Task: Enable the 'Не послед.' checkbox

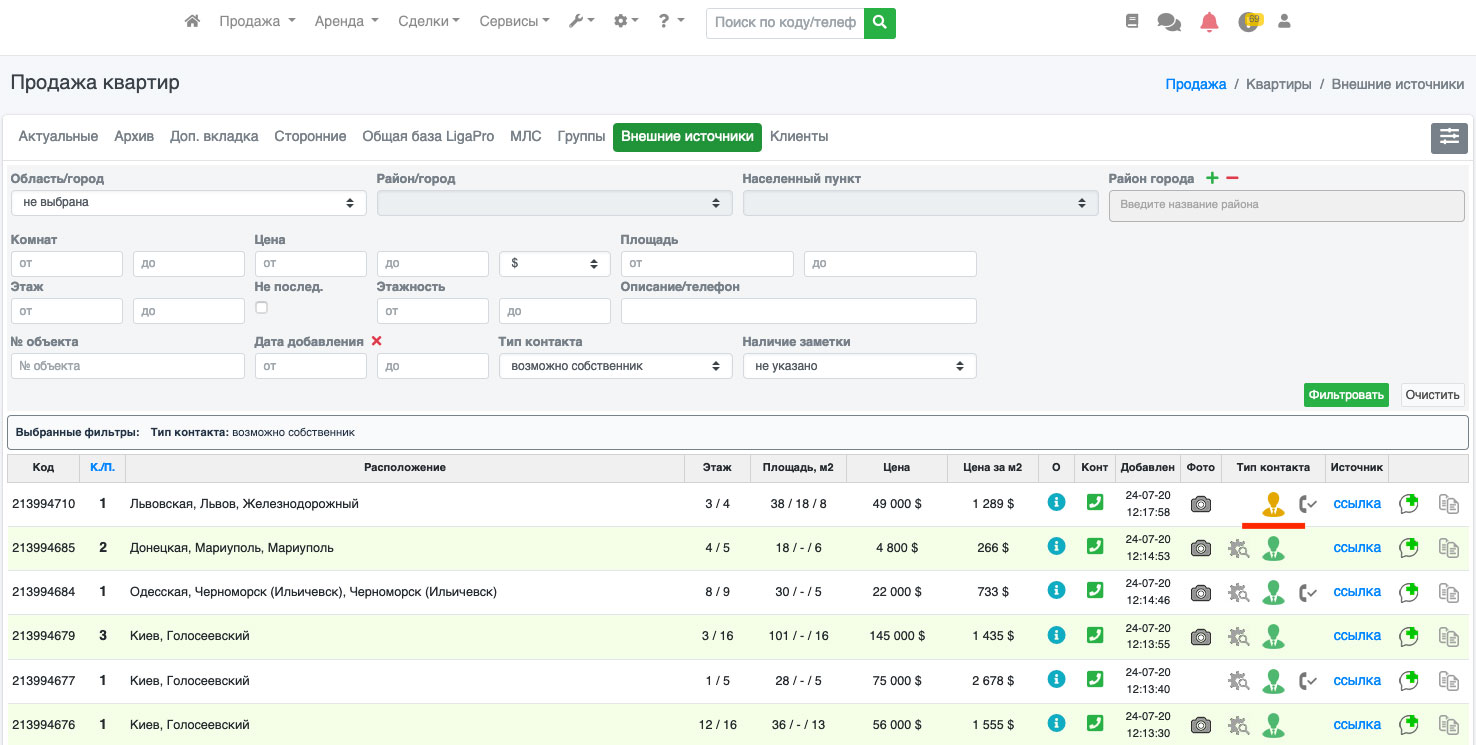Action: click(x=261, y=308)
